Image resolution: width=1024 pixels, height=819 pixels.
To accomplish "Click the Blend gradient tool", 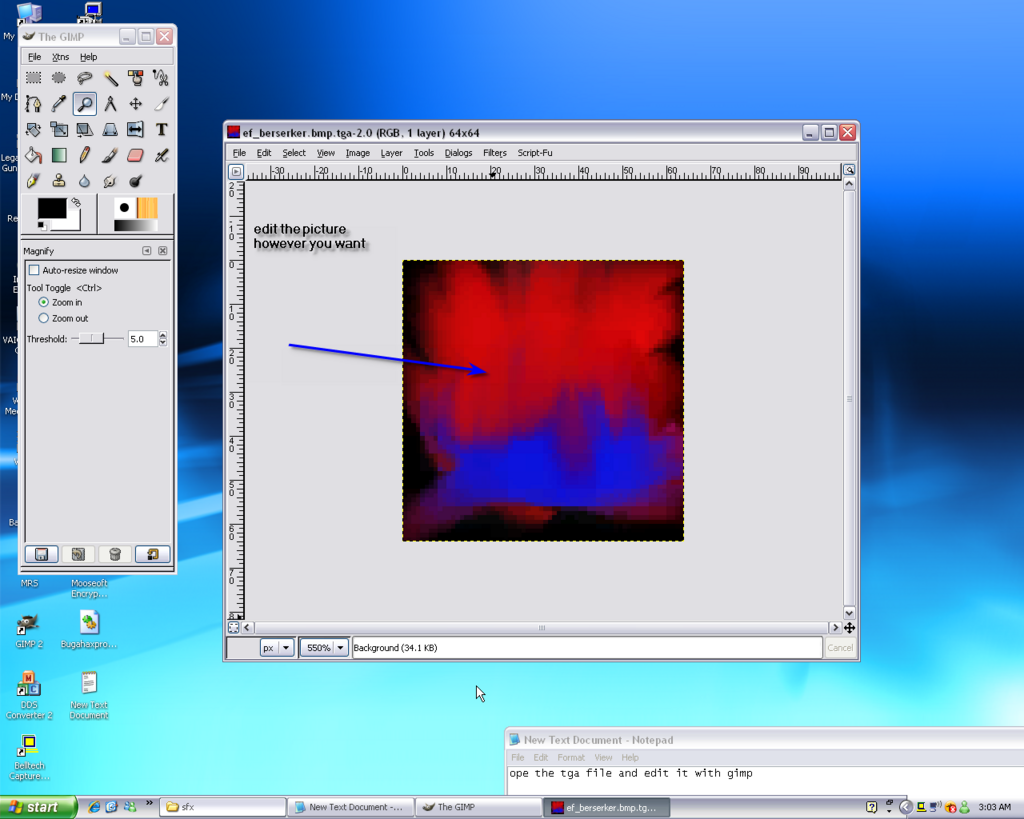I will point(59,155).
